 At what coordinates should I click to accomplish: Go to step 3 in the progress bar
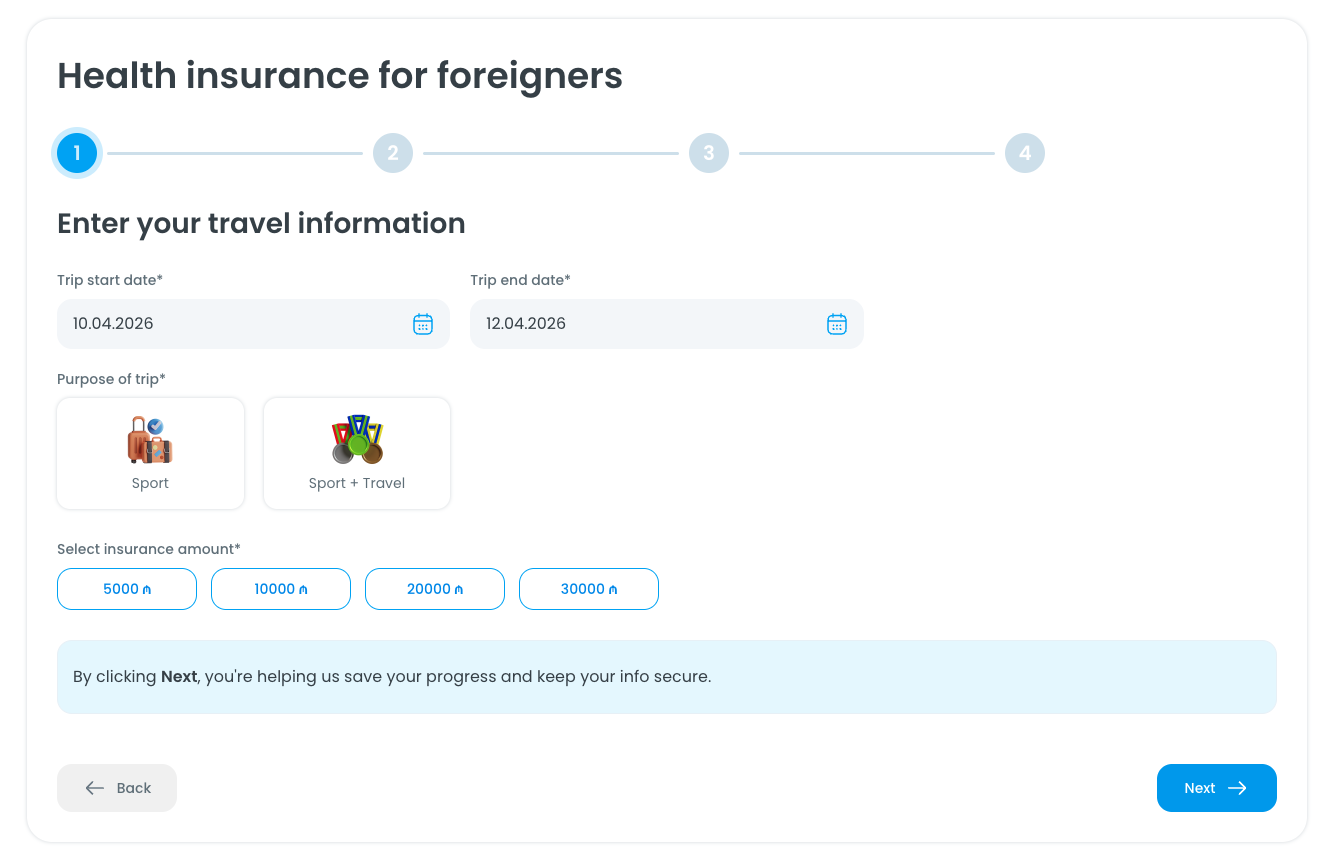click(709, 153)
